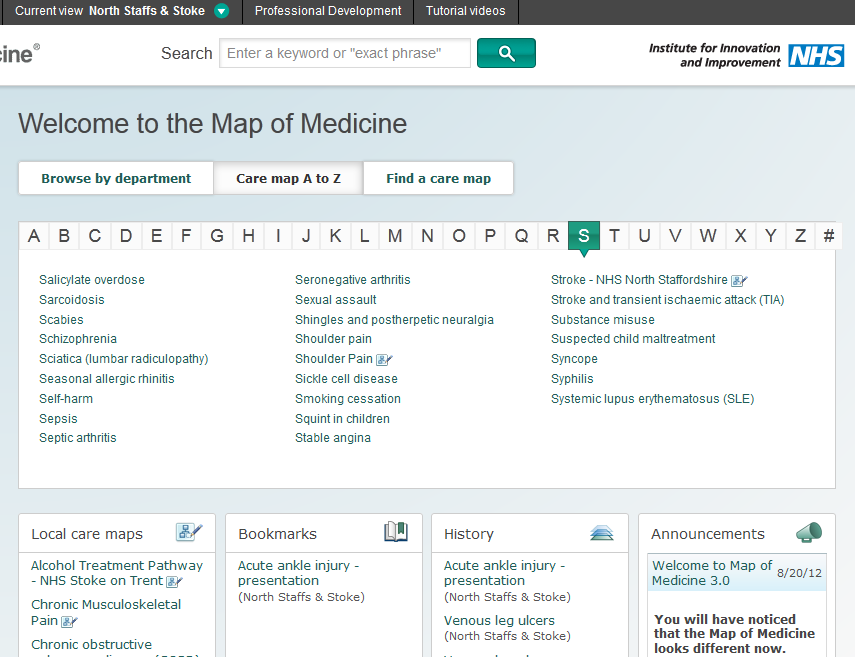Open the Sepsis care map
Screen dimensions: 855x657
[57, 418]
